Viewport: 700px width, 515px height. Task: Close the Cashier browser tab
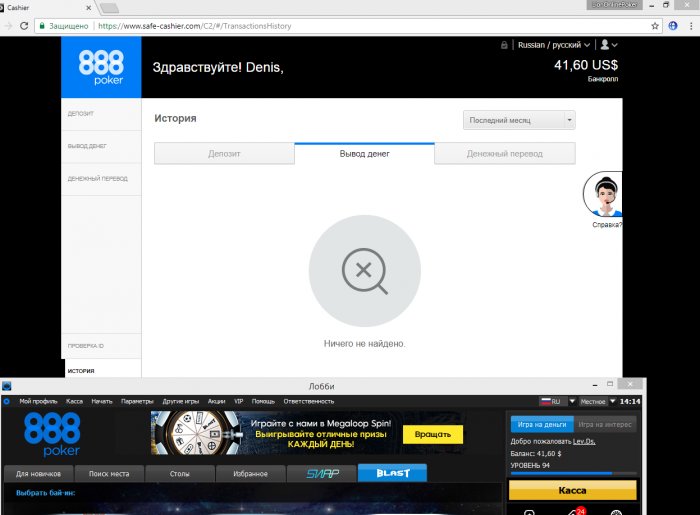pyautogui.click(x=88, y=8)
